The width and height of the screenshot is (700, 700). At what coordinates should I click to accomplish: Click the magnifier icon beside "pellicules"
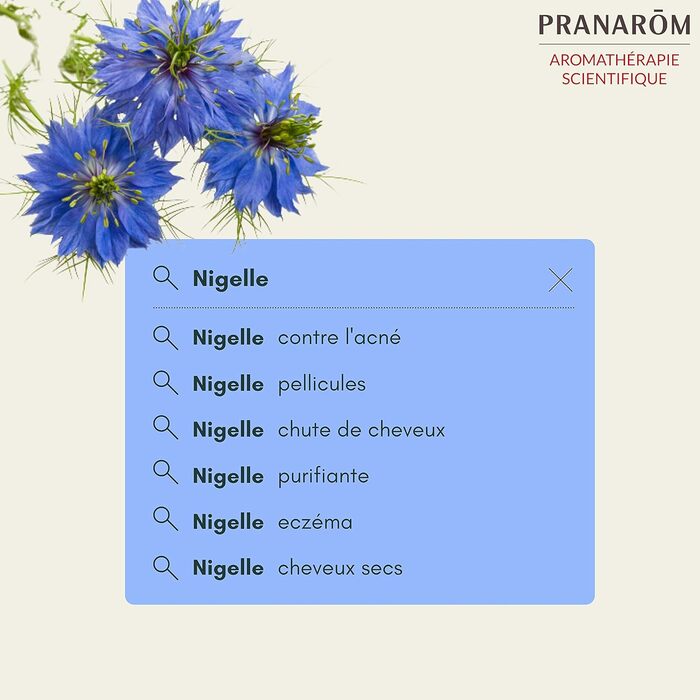(x=165, y=383)
